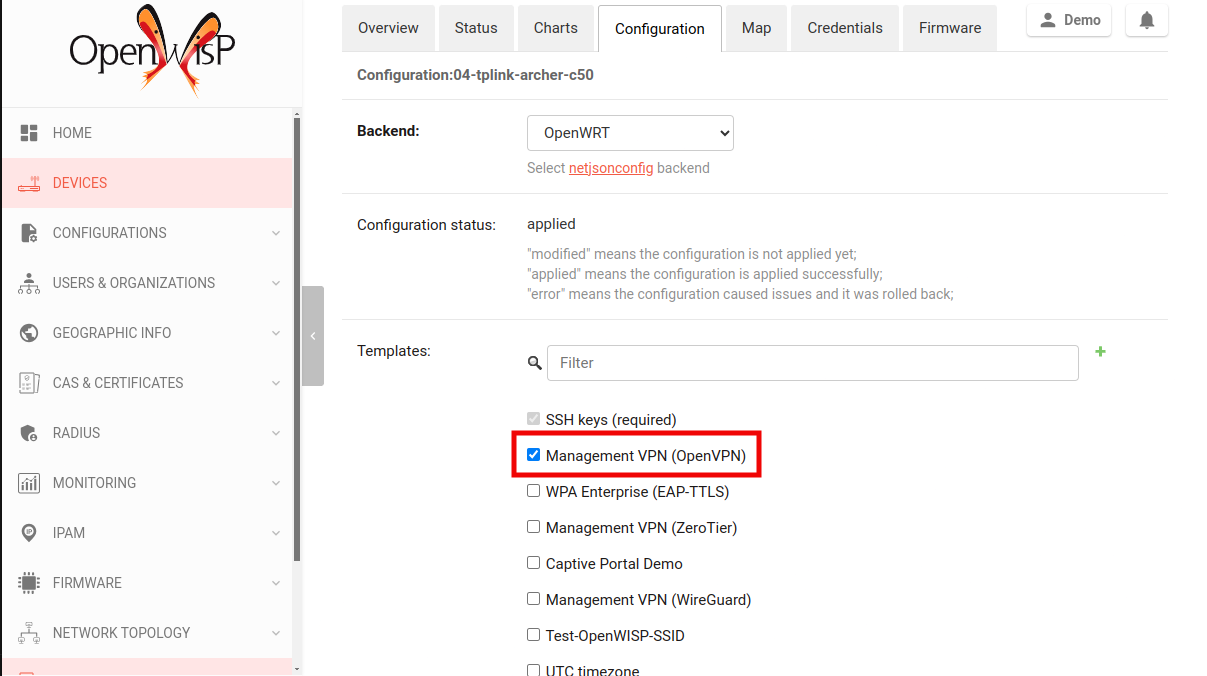Screen dimensions: 1207x676
Task: Open the Status tab
Action: point(476,28)
